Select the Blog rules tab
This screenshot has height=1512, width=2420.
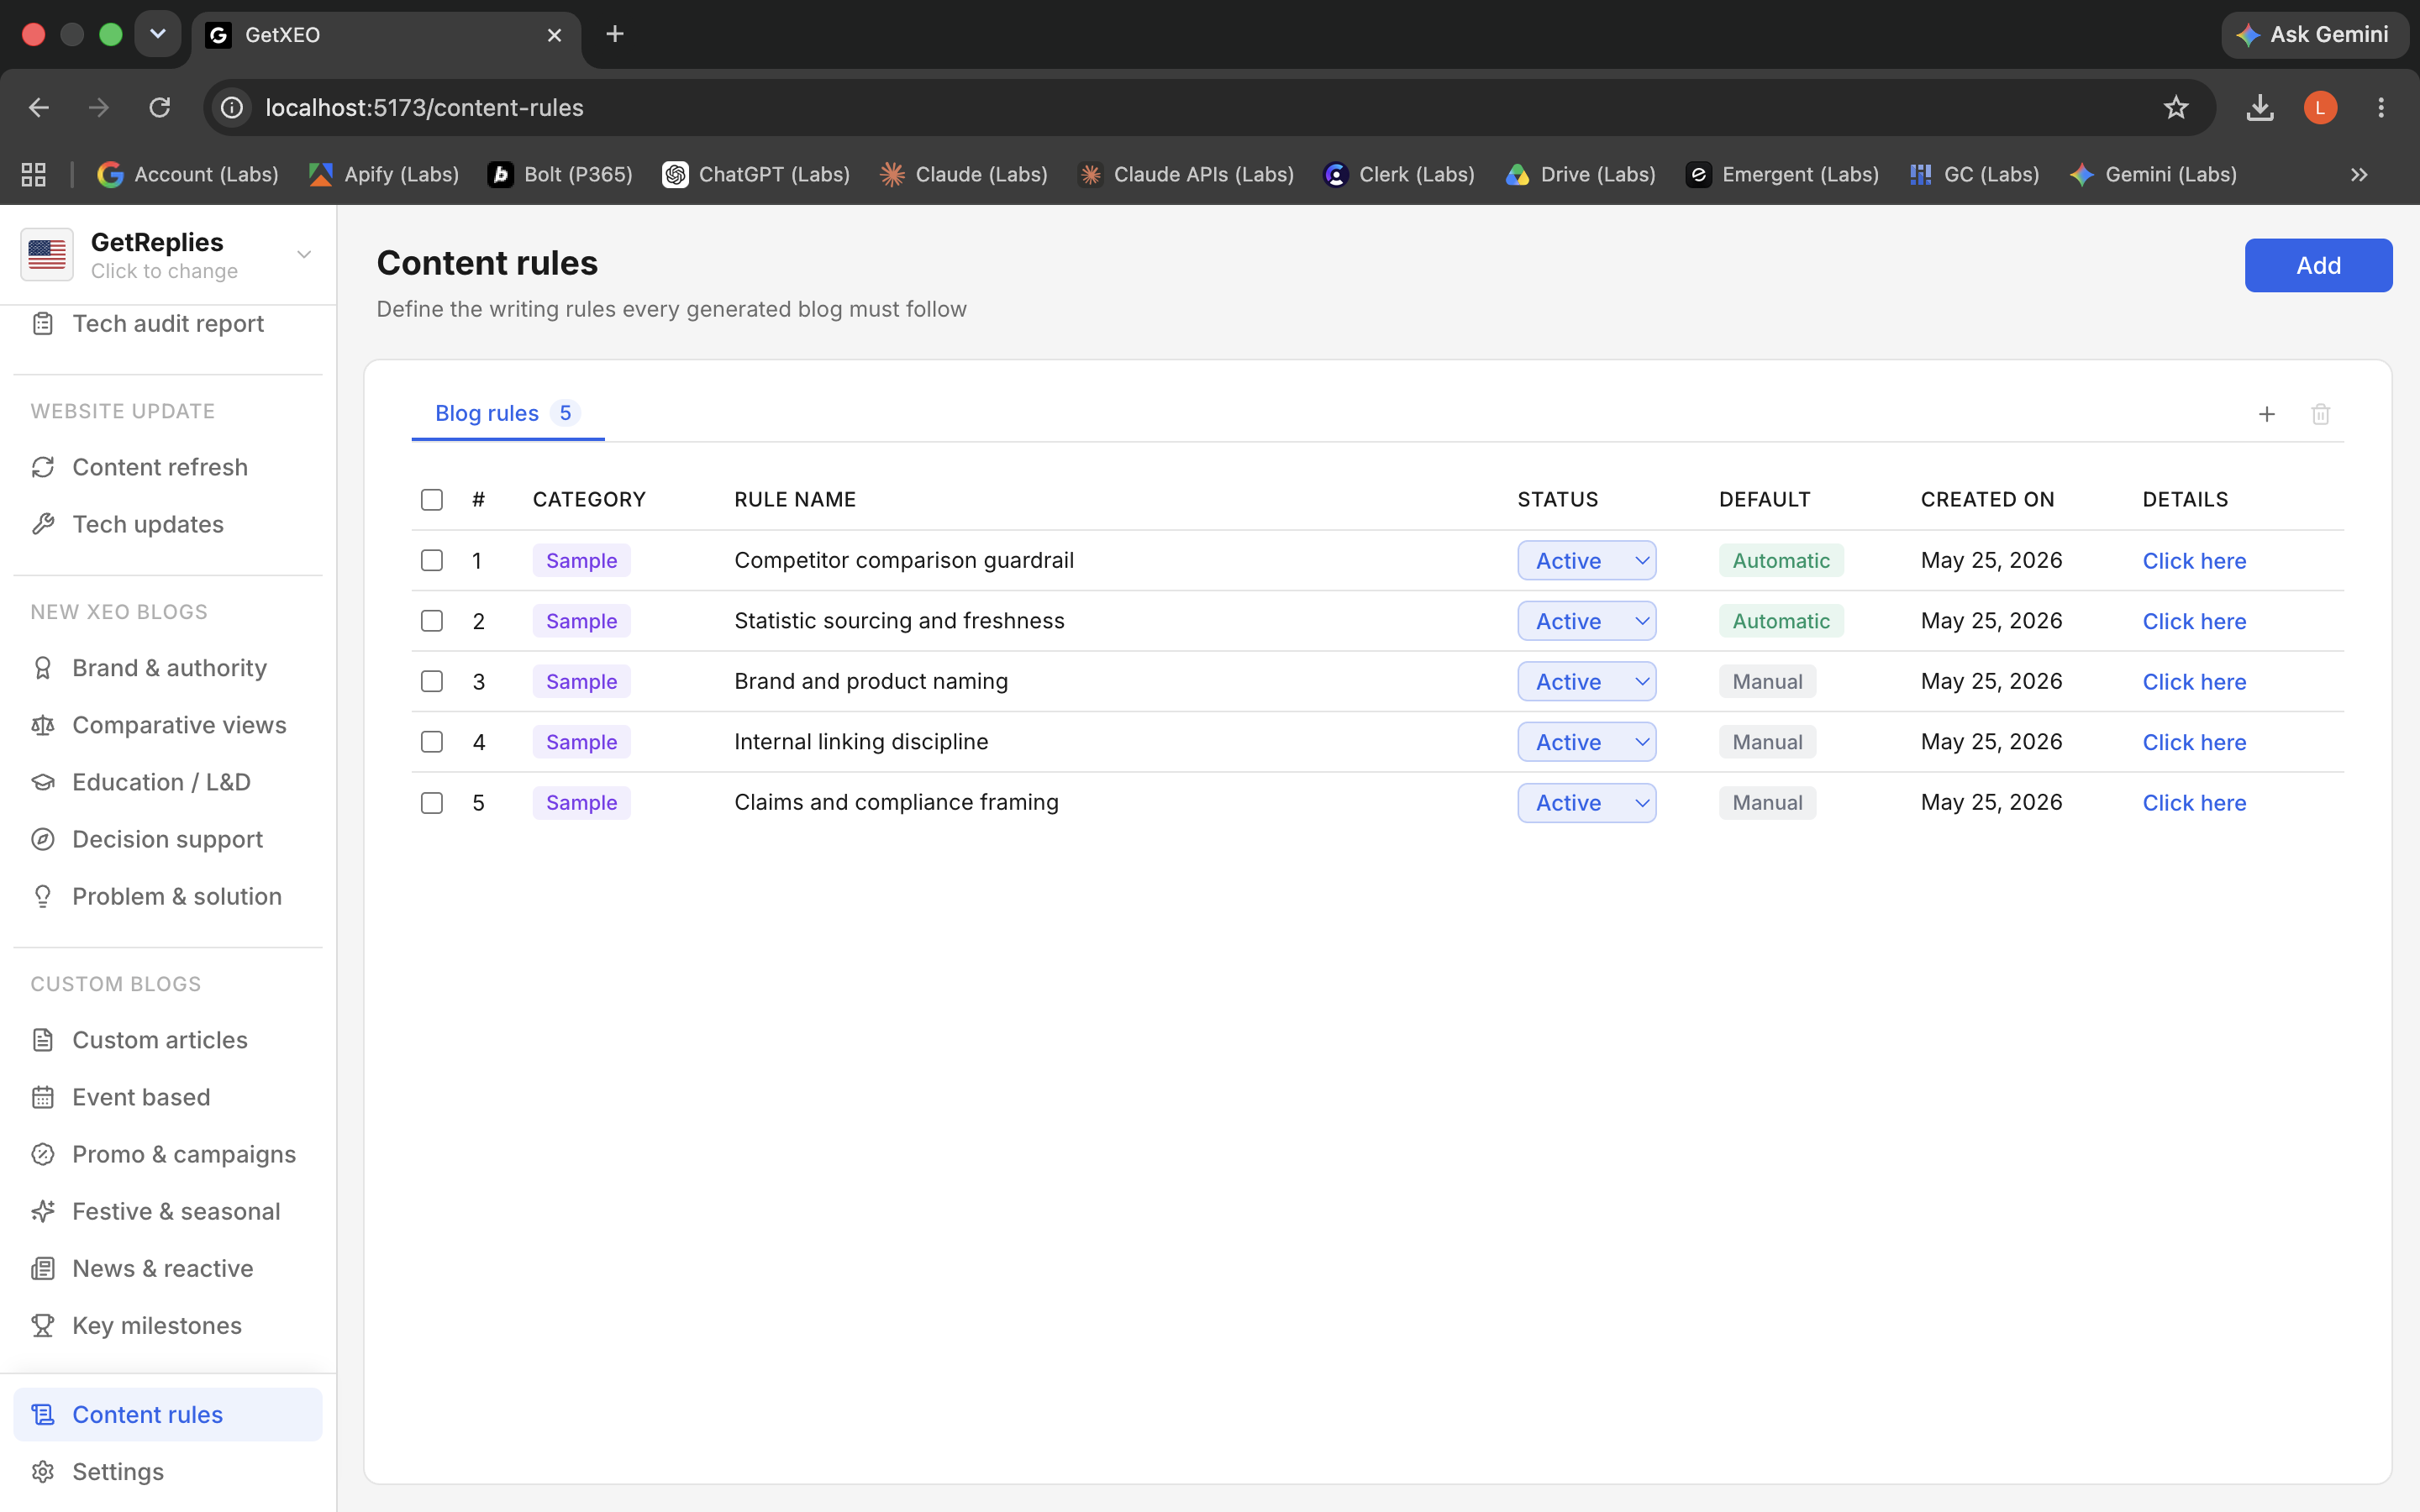click(507, 413)
